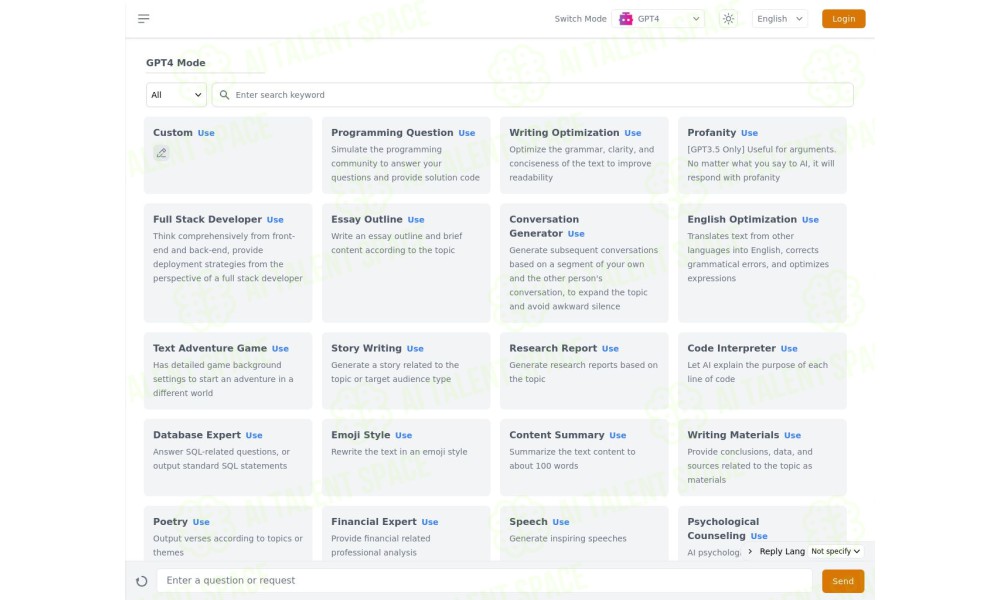This screenshot has width=1000, height=600.
Task: Use the Emoji Style prompt
Action: click(x=404, y=435)
